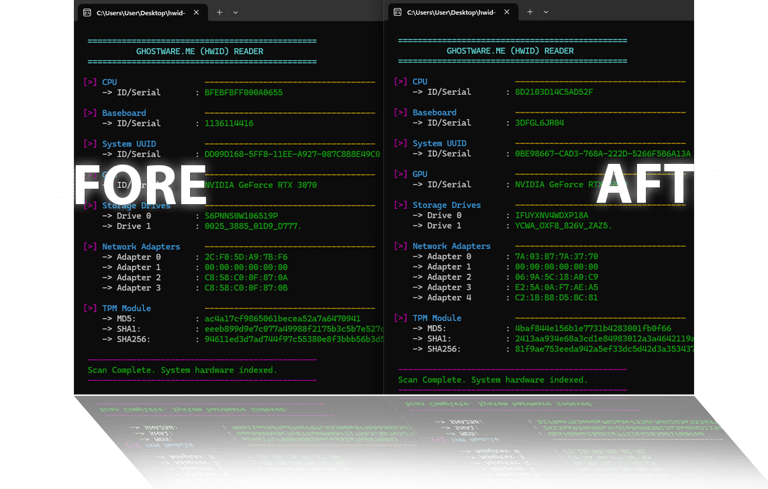Click Drive 1 value YCWA_OXF8_826V_ZAZ5.
This screenshot has height=489, width=768.
coord(563,225)
